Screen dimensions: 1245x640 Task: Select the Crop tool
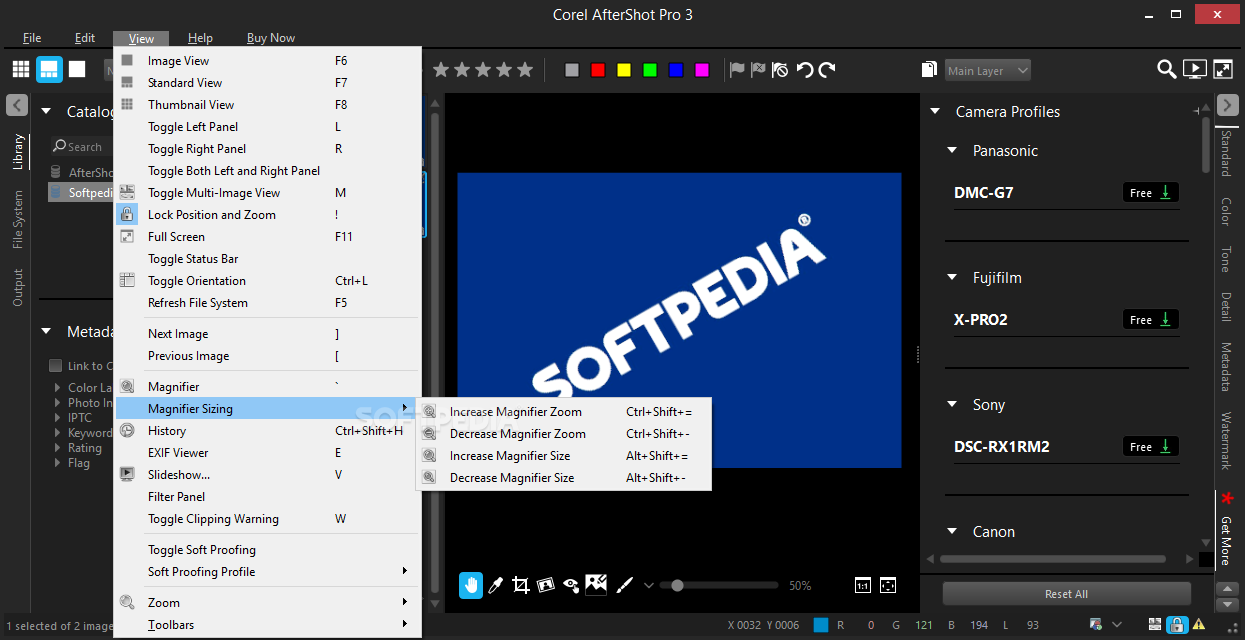tap(520, 585)
